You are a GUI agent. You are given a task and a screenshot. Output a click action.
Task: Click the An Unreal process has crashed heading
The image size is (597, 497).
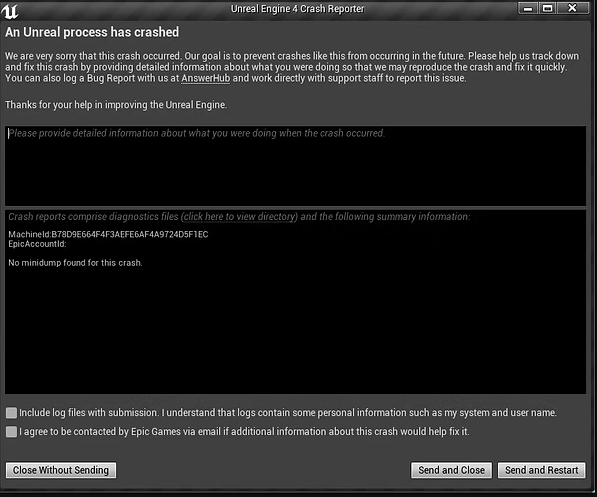92,32
